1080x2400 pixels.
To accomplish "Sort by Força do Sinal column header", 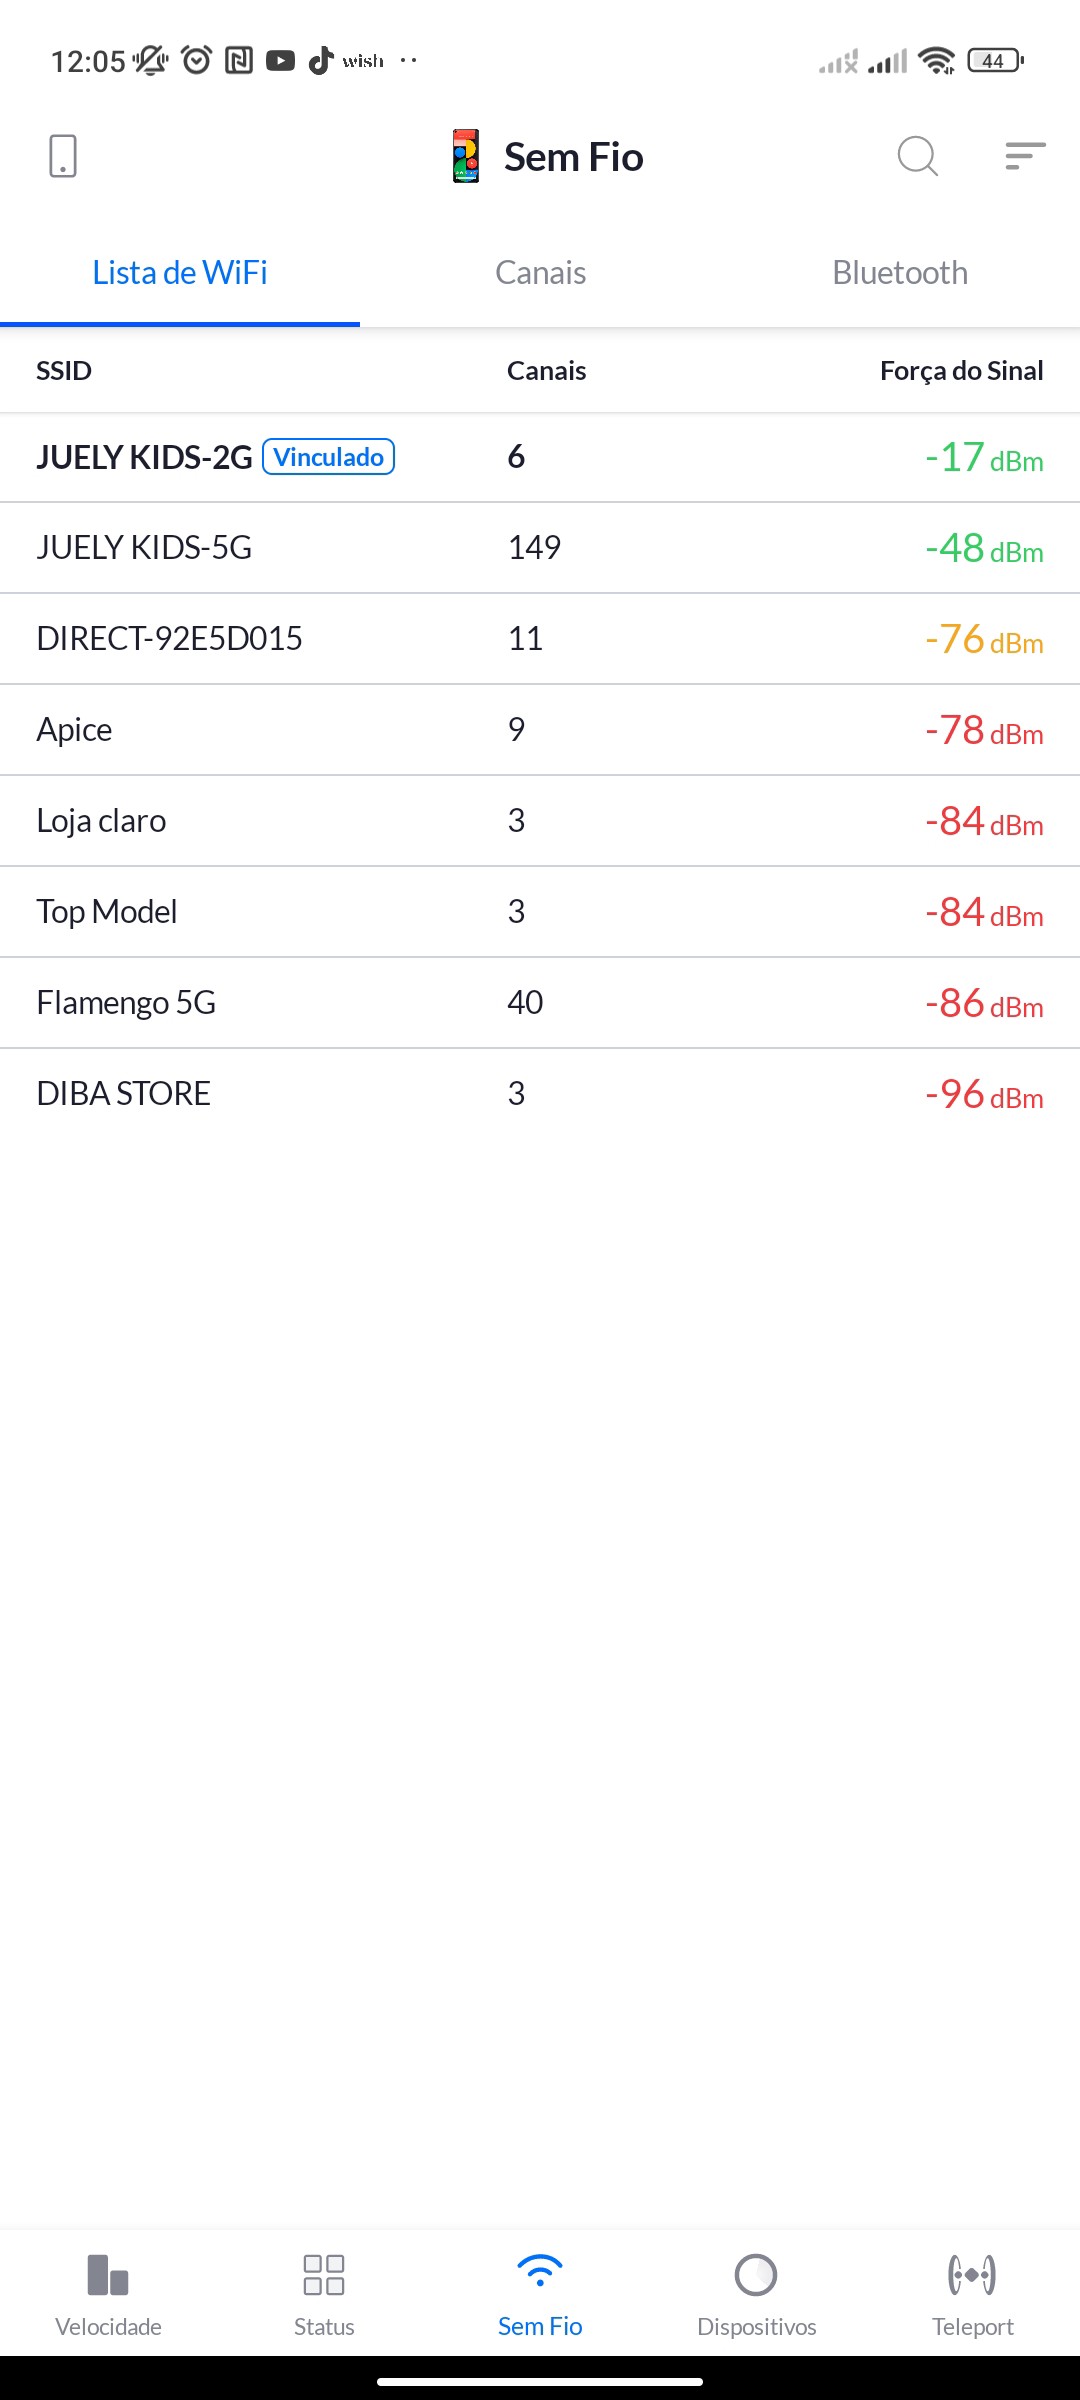I will pos(961,371).
